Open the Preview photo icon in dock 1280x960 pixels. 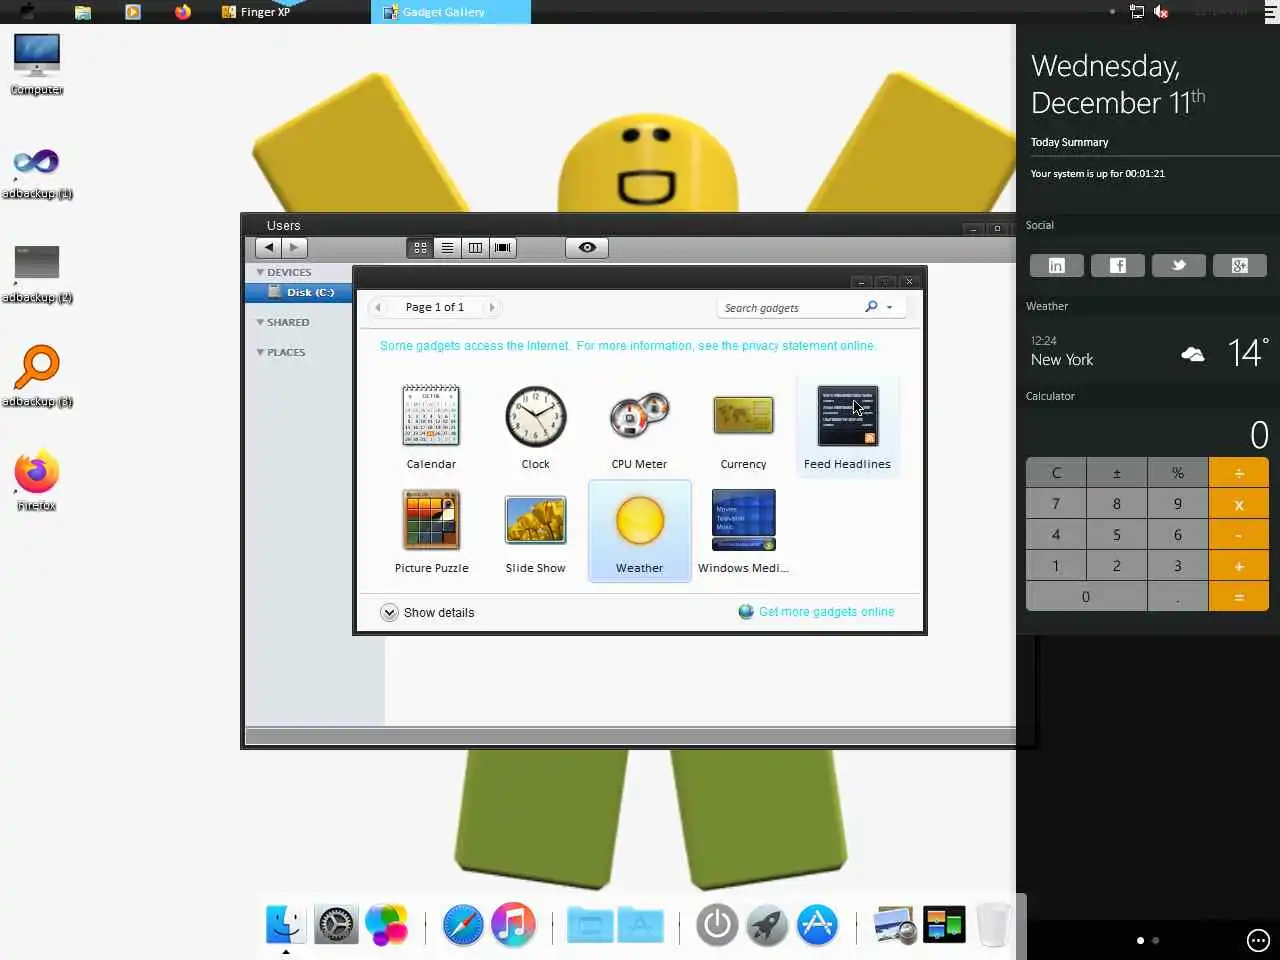pyautogui.click(x=894, y=926)
